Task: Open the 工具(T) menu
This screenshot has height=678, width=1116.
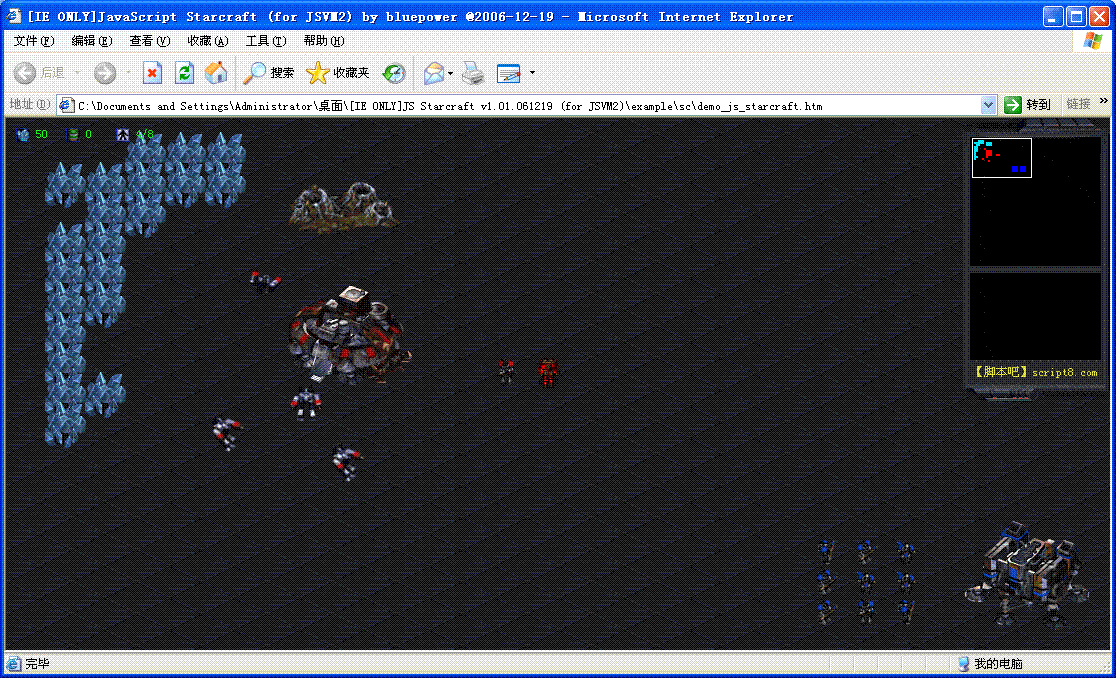Action: click(265, 41)
